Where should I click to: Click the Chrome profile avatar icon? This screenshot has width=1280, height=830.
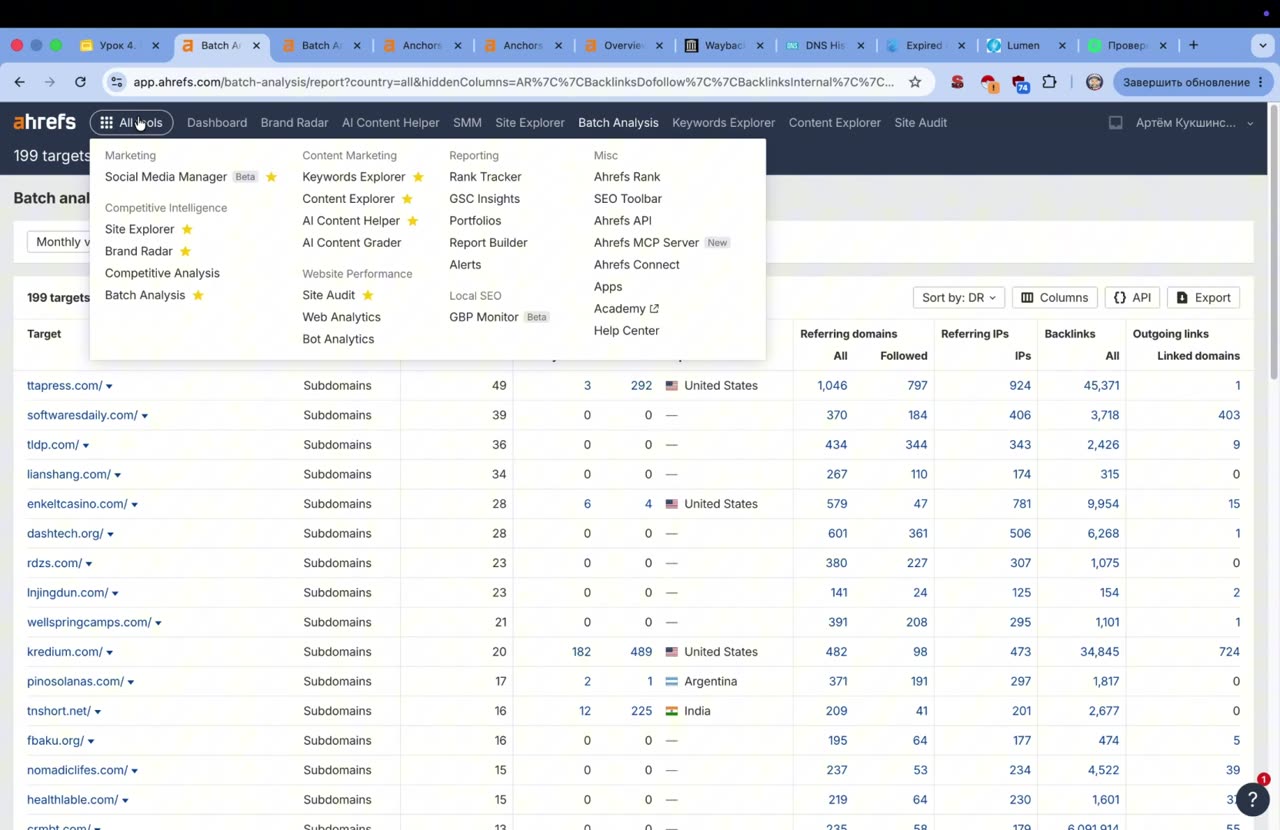[1094, 82]
